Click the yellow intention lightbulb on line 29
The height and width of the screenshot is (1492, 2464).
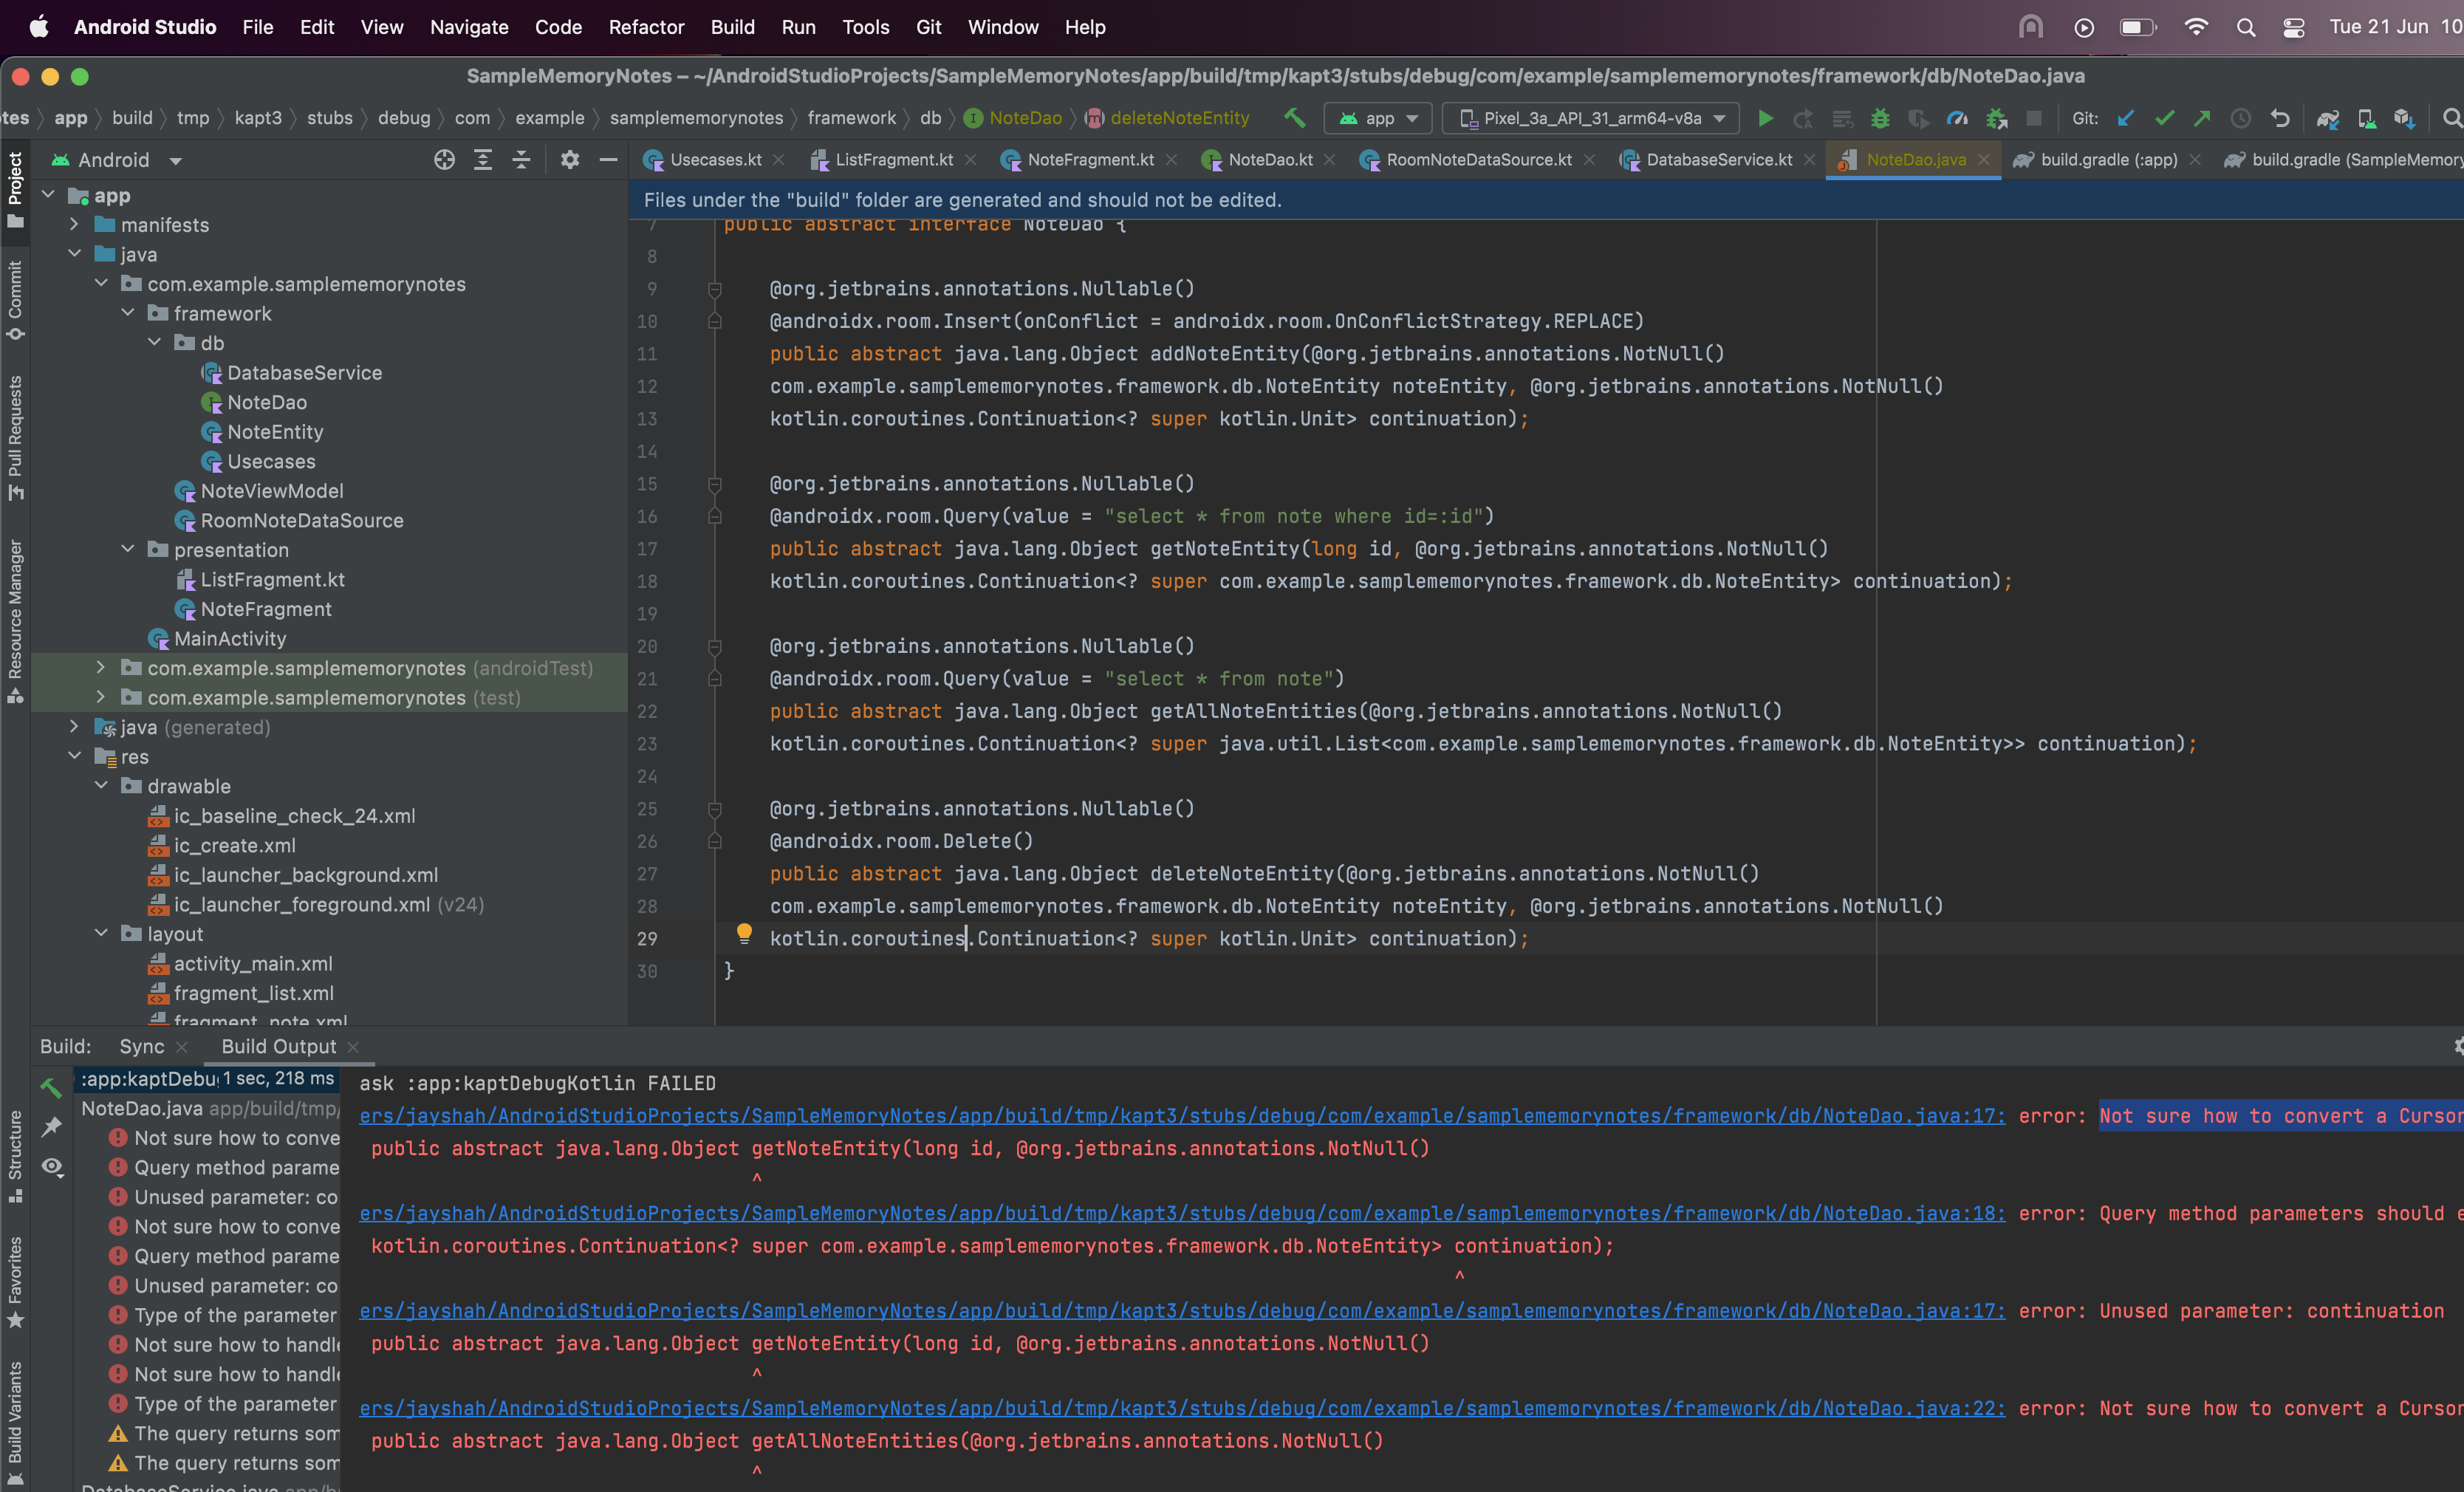click(744, 933)
